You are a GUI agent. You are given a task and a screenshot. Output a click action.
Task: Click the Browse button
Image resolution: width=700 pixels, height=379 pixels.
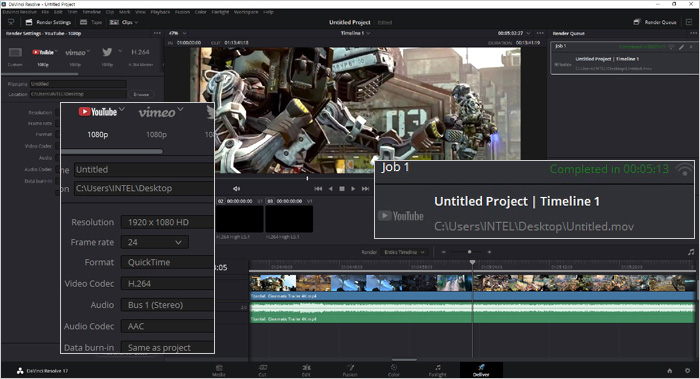click(x=141, y=94)
